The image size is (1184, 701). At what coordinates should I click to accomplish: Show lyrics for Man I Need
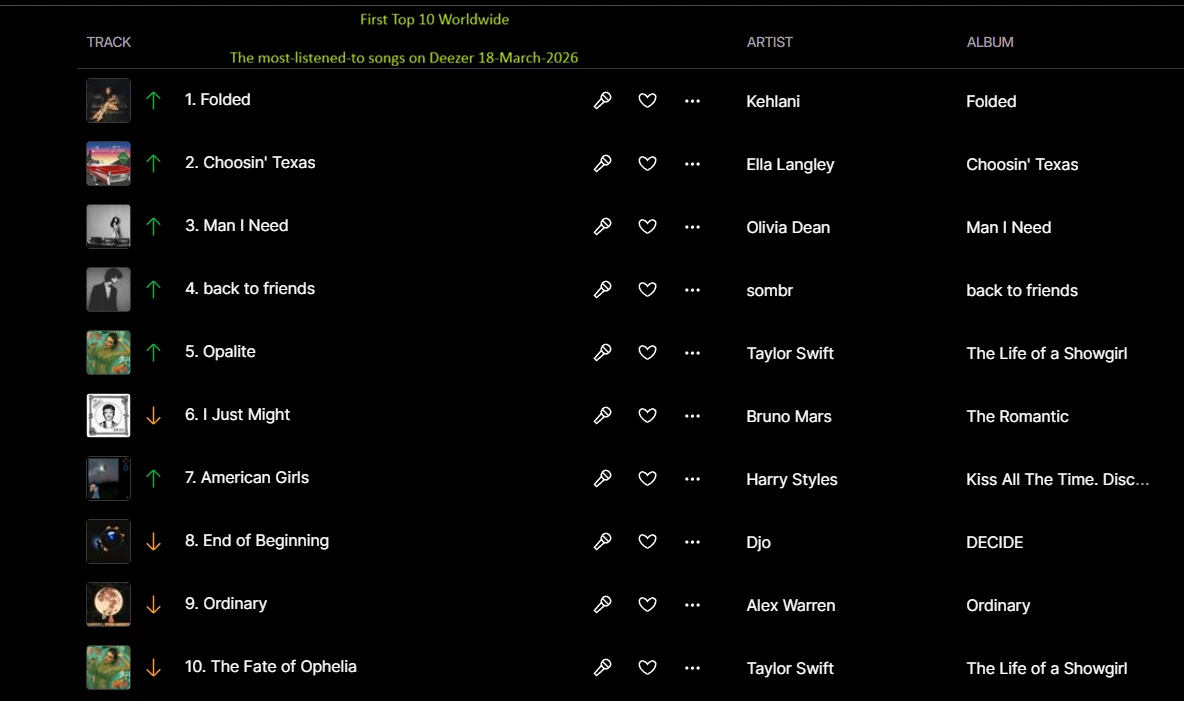(602, 226)
